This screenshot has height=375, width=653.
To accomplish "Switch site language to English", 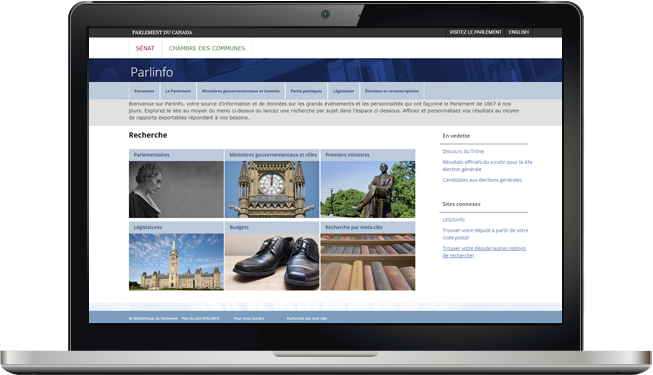I will coord(518,32).
